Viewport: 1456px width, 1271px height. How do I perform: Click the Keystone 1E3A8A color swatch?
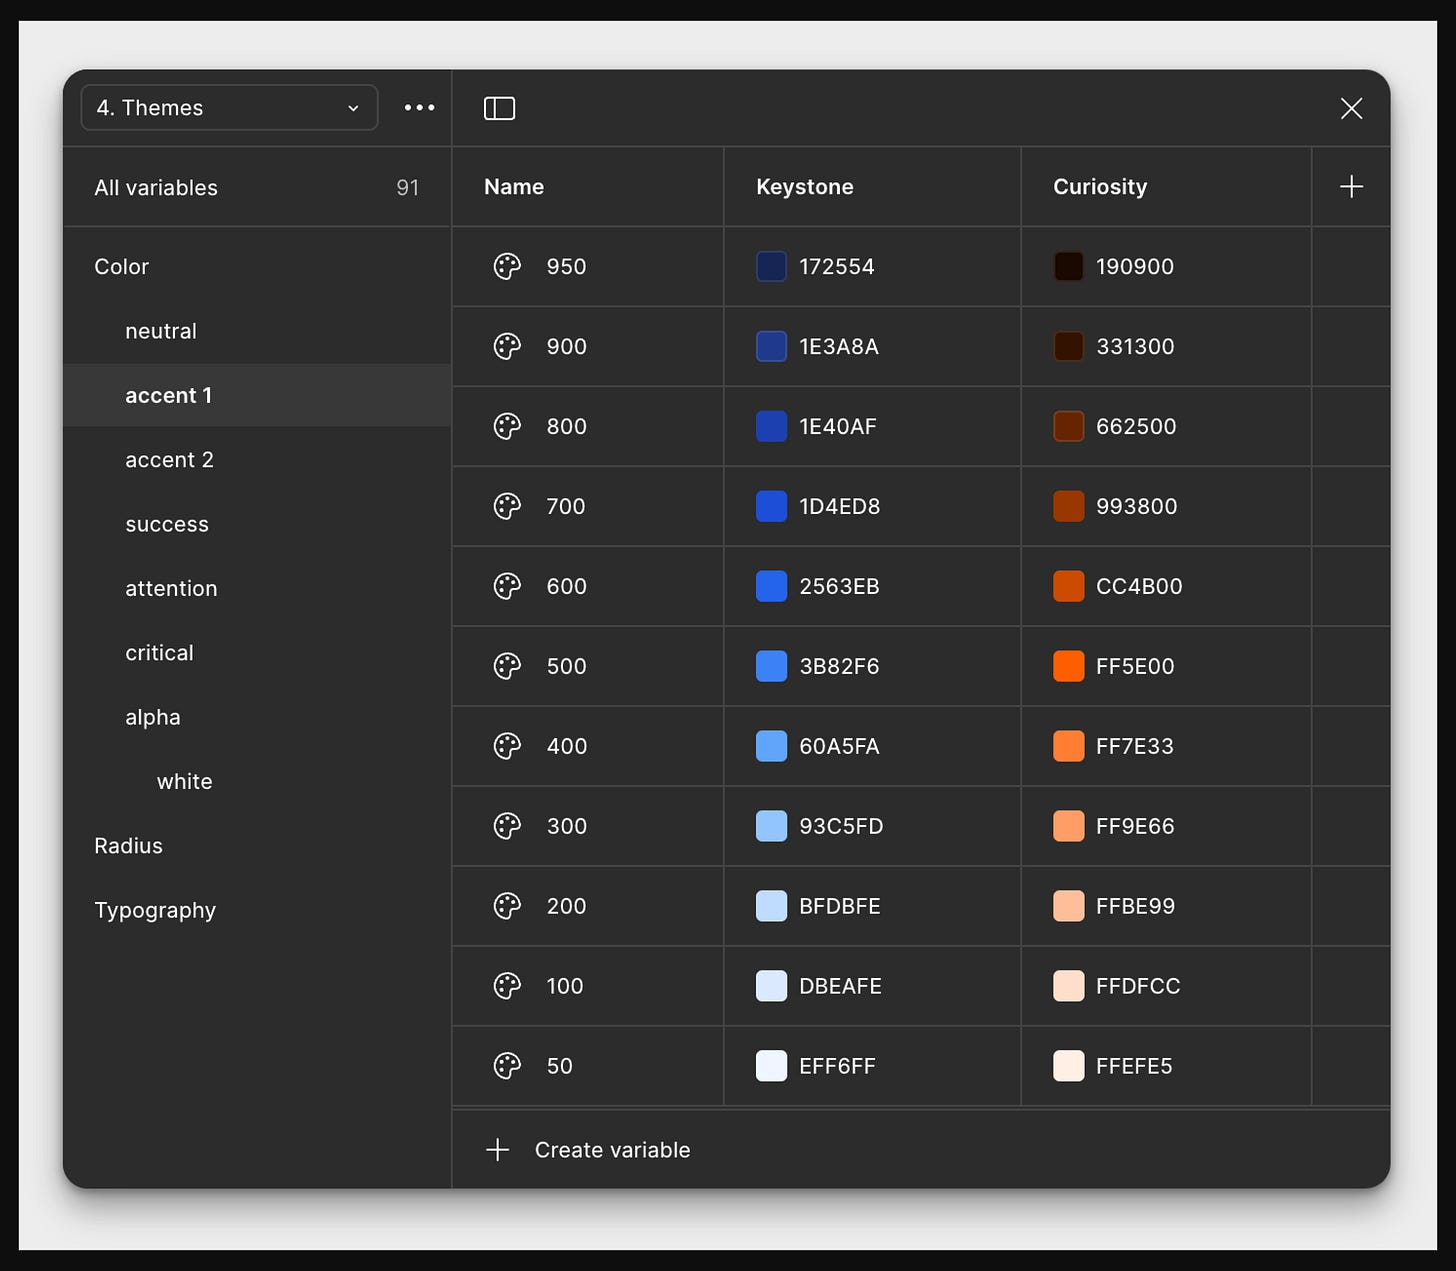(771, 346)
